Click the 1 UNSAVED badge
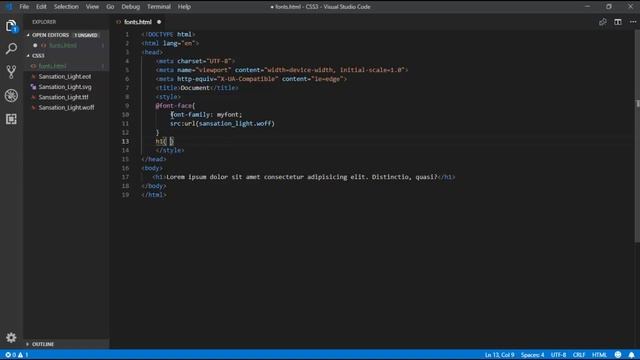Image resolution: width=640 pixels, height=360 pixels. click(86, 35)
